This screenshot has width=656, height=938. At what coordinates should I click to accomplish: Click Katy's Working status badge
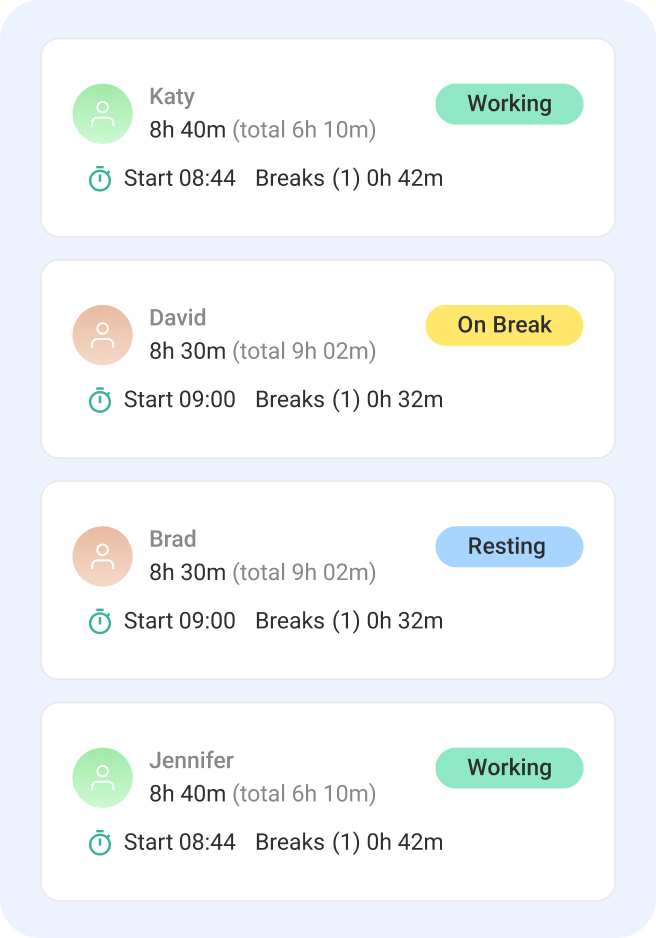509,104
